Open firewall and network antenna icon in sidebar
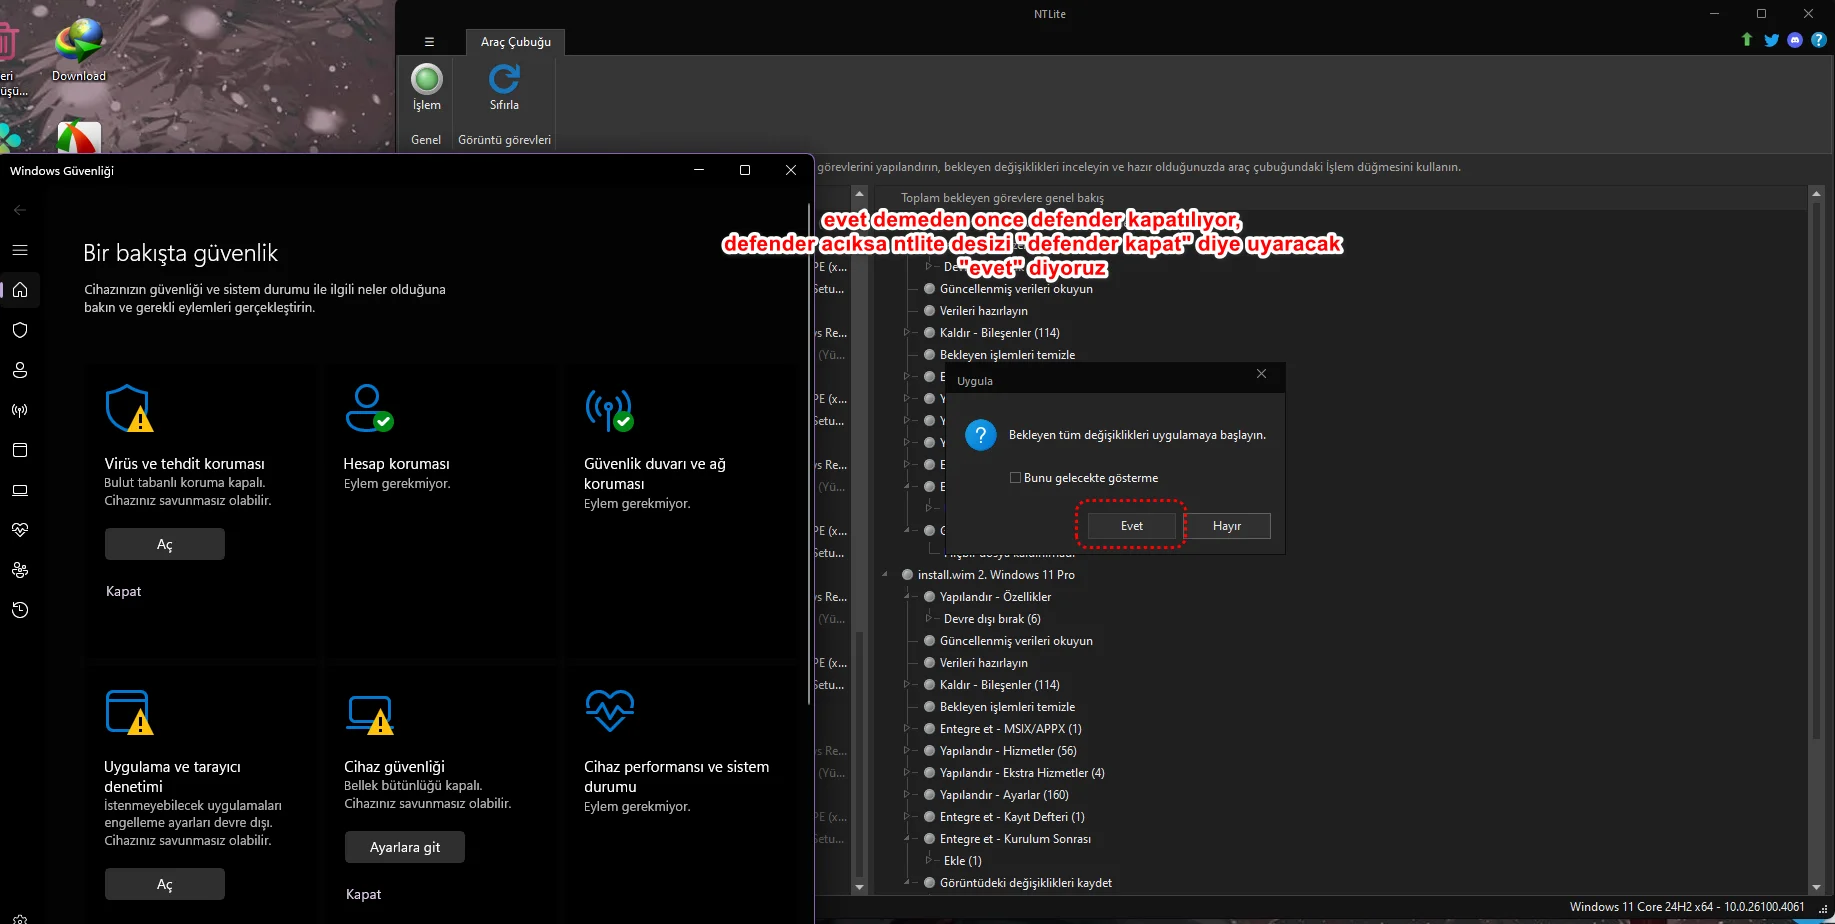The image size is (1835, 924). click(x=20, y=410)
